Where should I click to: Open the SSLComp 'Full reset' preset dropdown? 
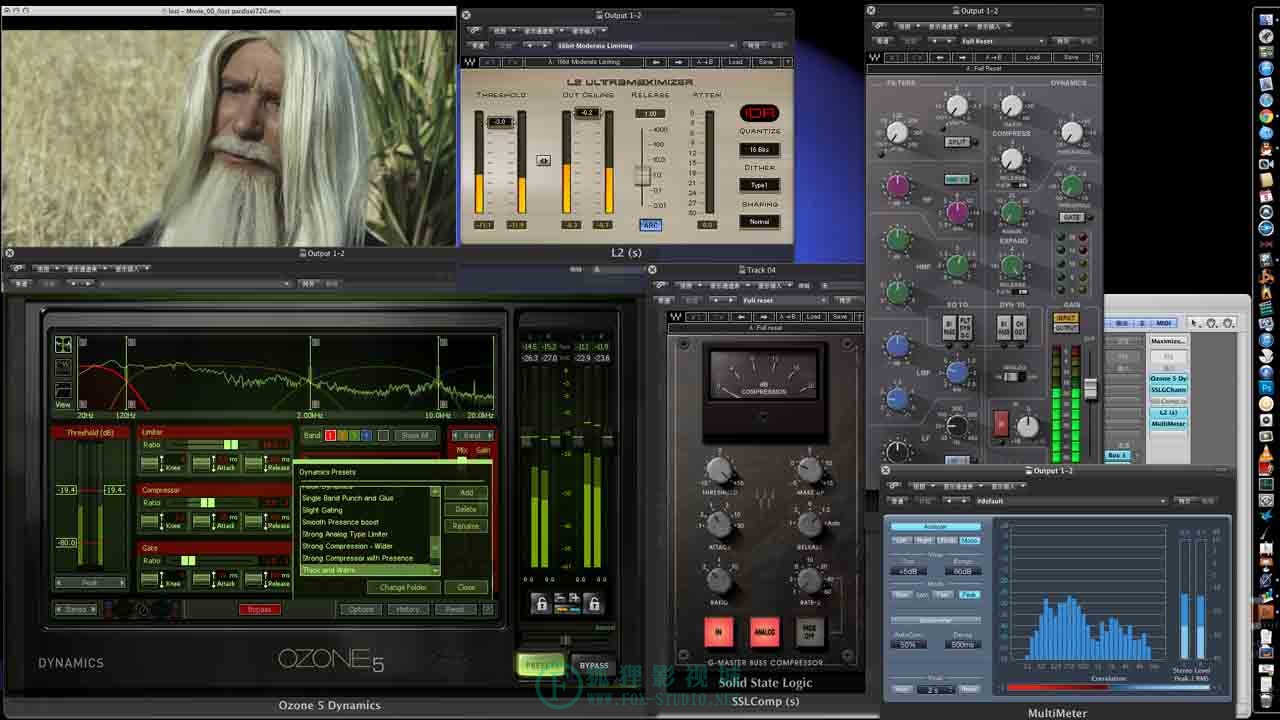point(784,300)
